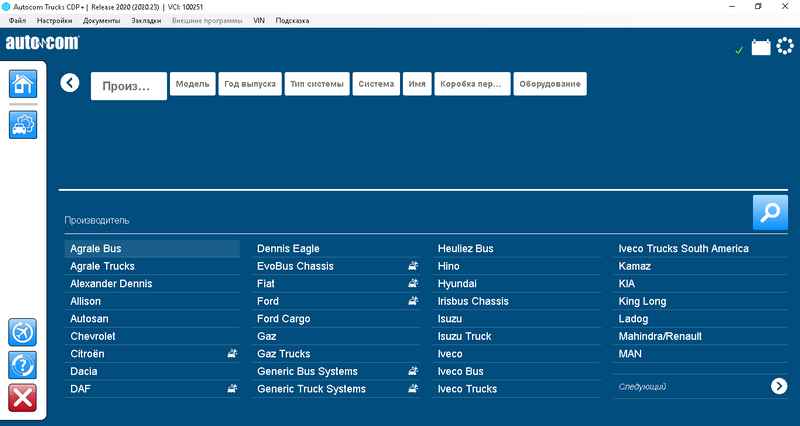Select the Коробка пер... tab
Screen dimensions: 800x426
[x=472, y=84]
